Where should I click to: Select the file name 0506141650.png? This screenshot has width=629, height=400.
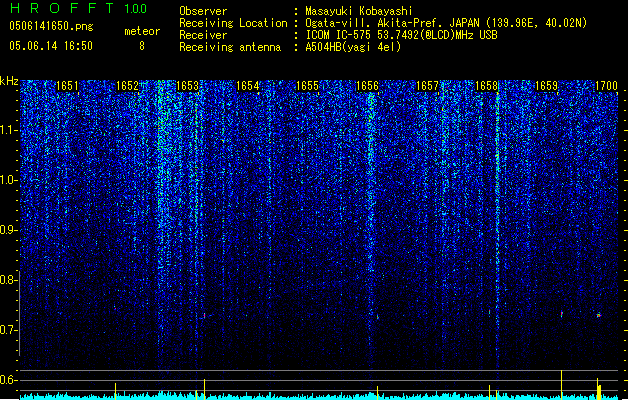tap(51, 26)
